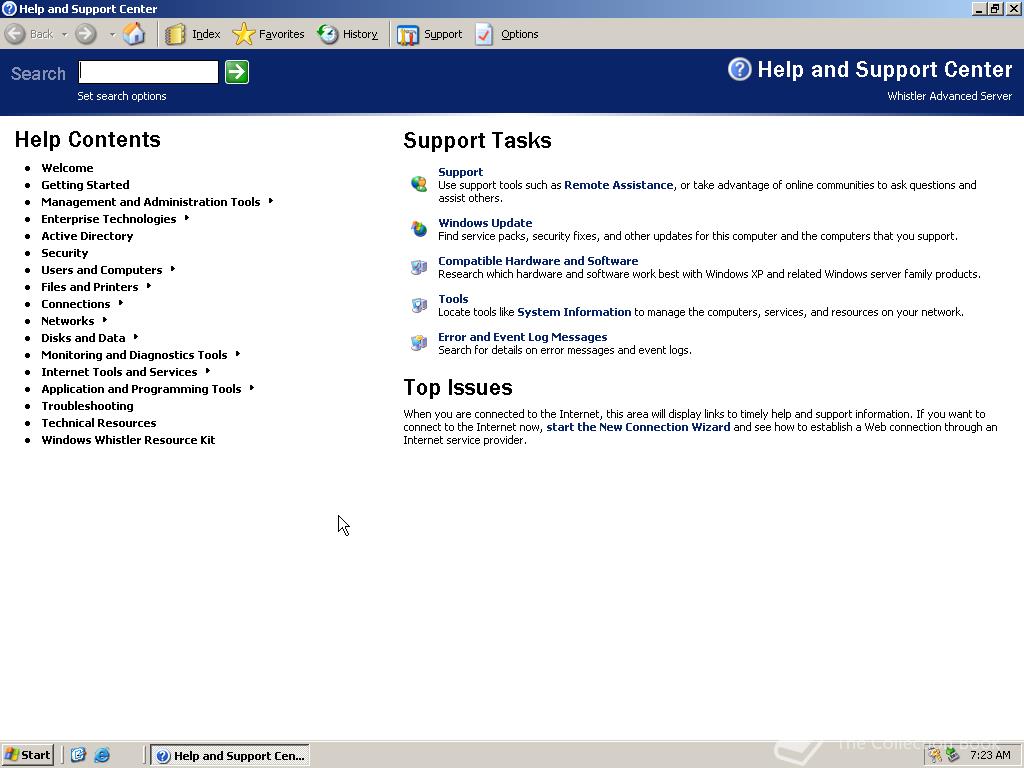Click the Index toolbar label
This screenshot has width=1024, height=768.
pos(206,34)
